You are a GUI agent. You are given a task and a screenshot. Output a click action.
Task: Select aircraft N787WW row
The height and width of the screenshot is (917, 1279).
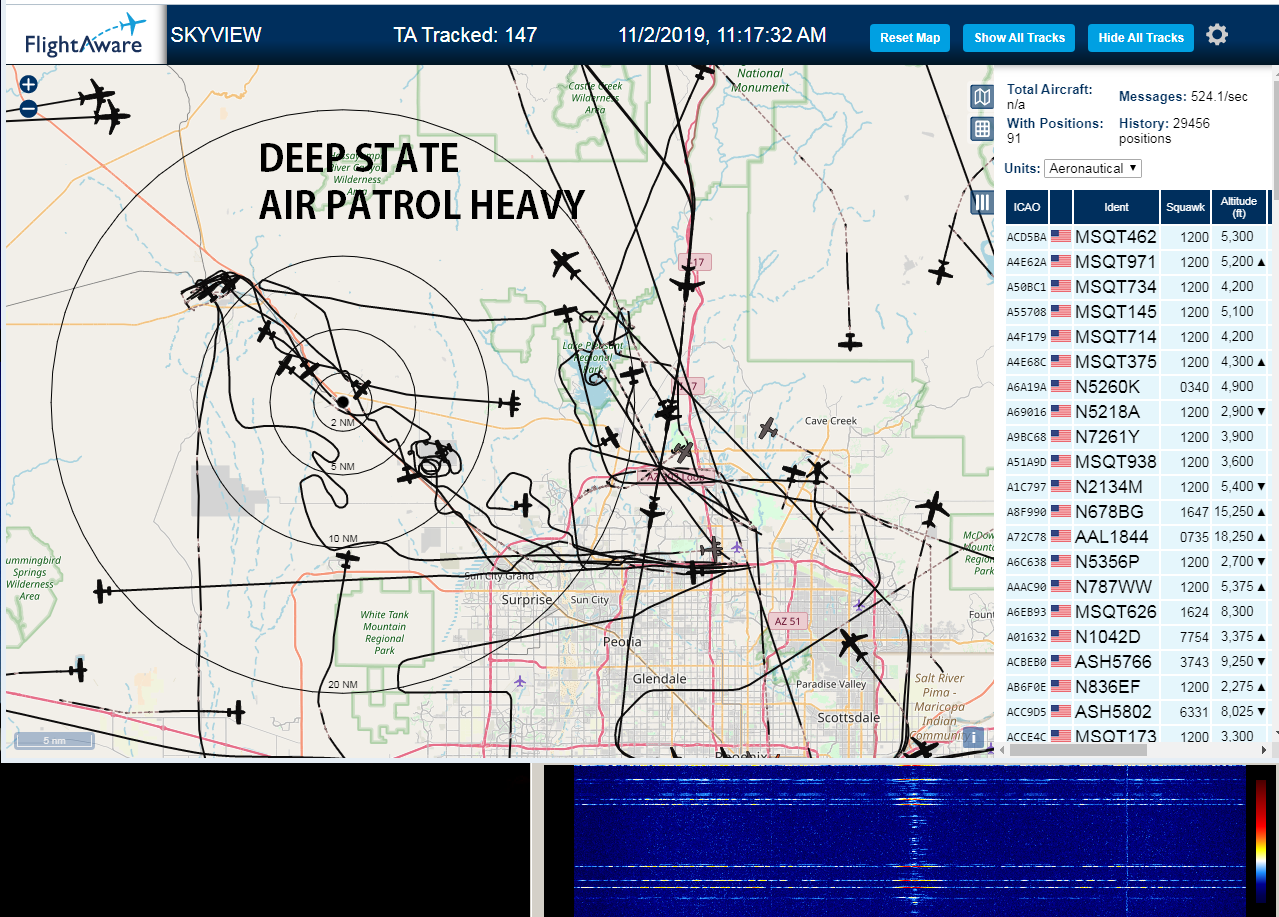1137,587
